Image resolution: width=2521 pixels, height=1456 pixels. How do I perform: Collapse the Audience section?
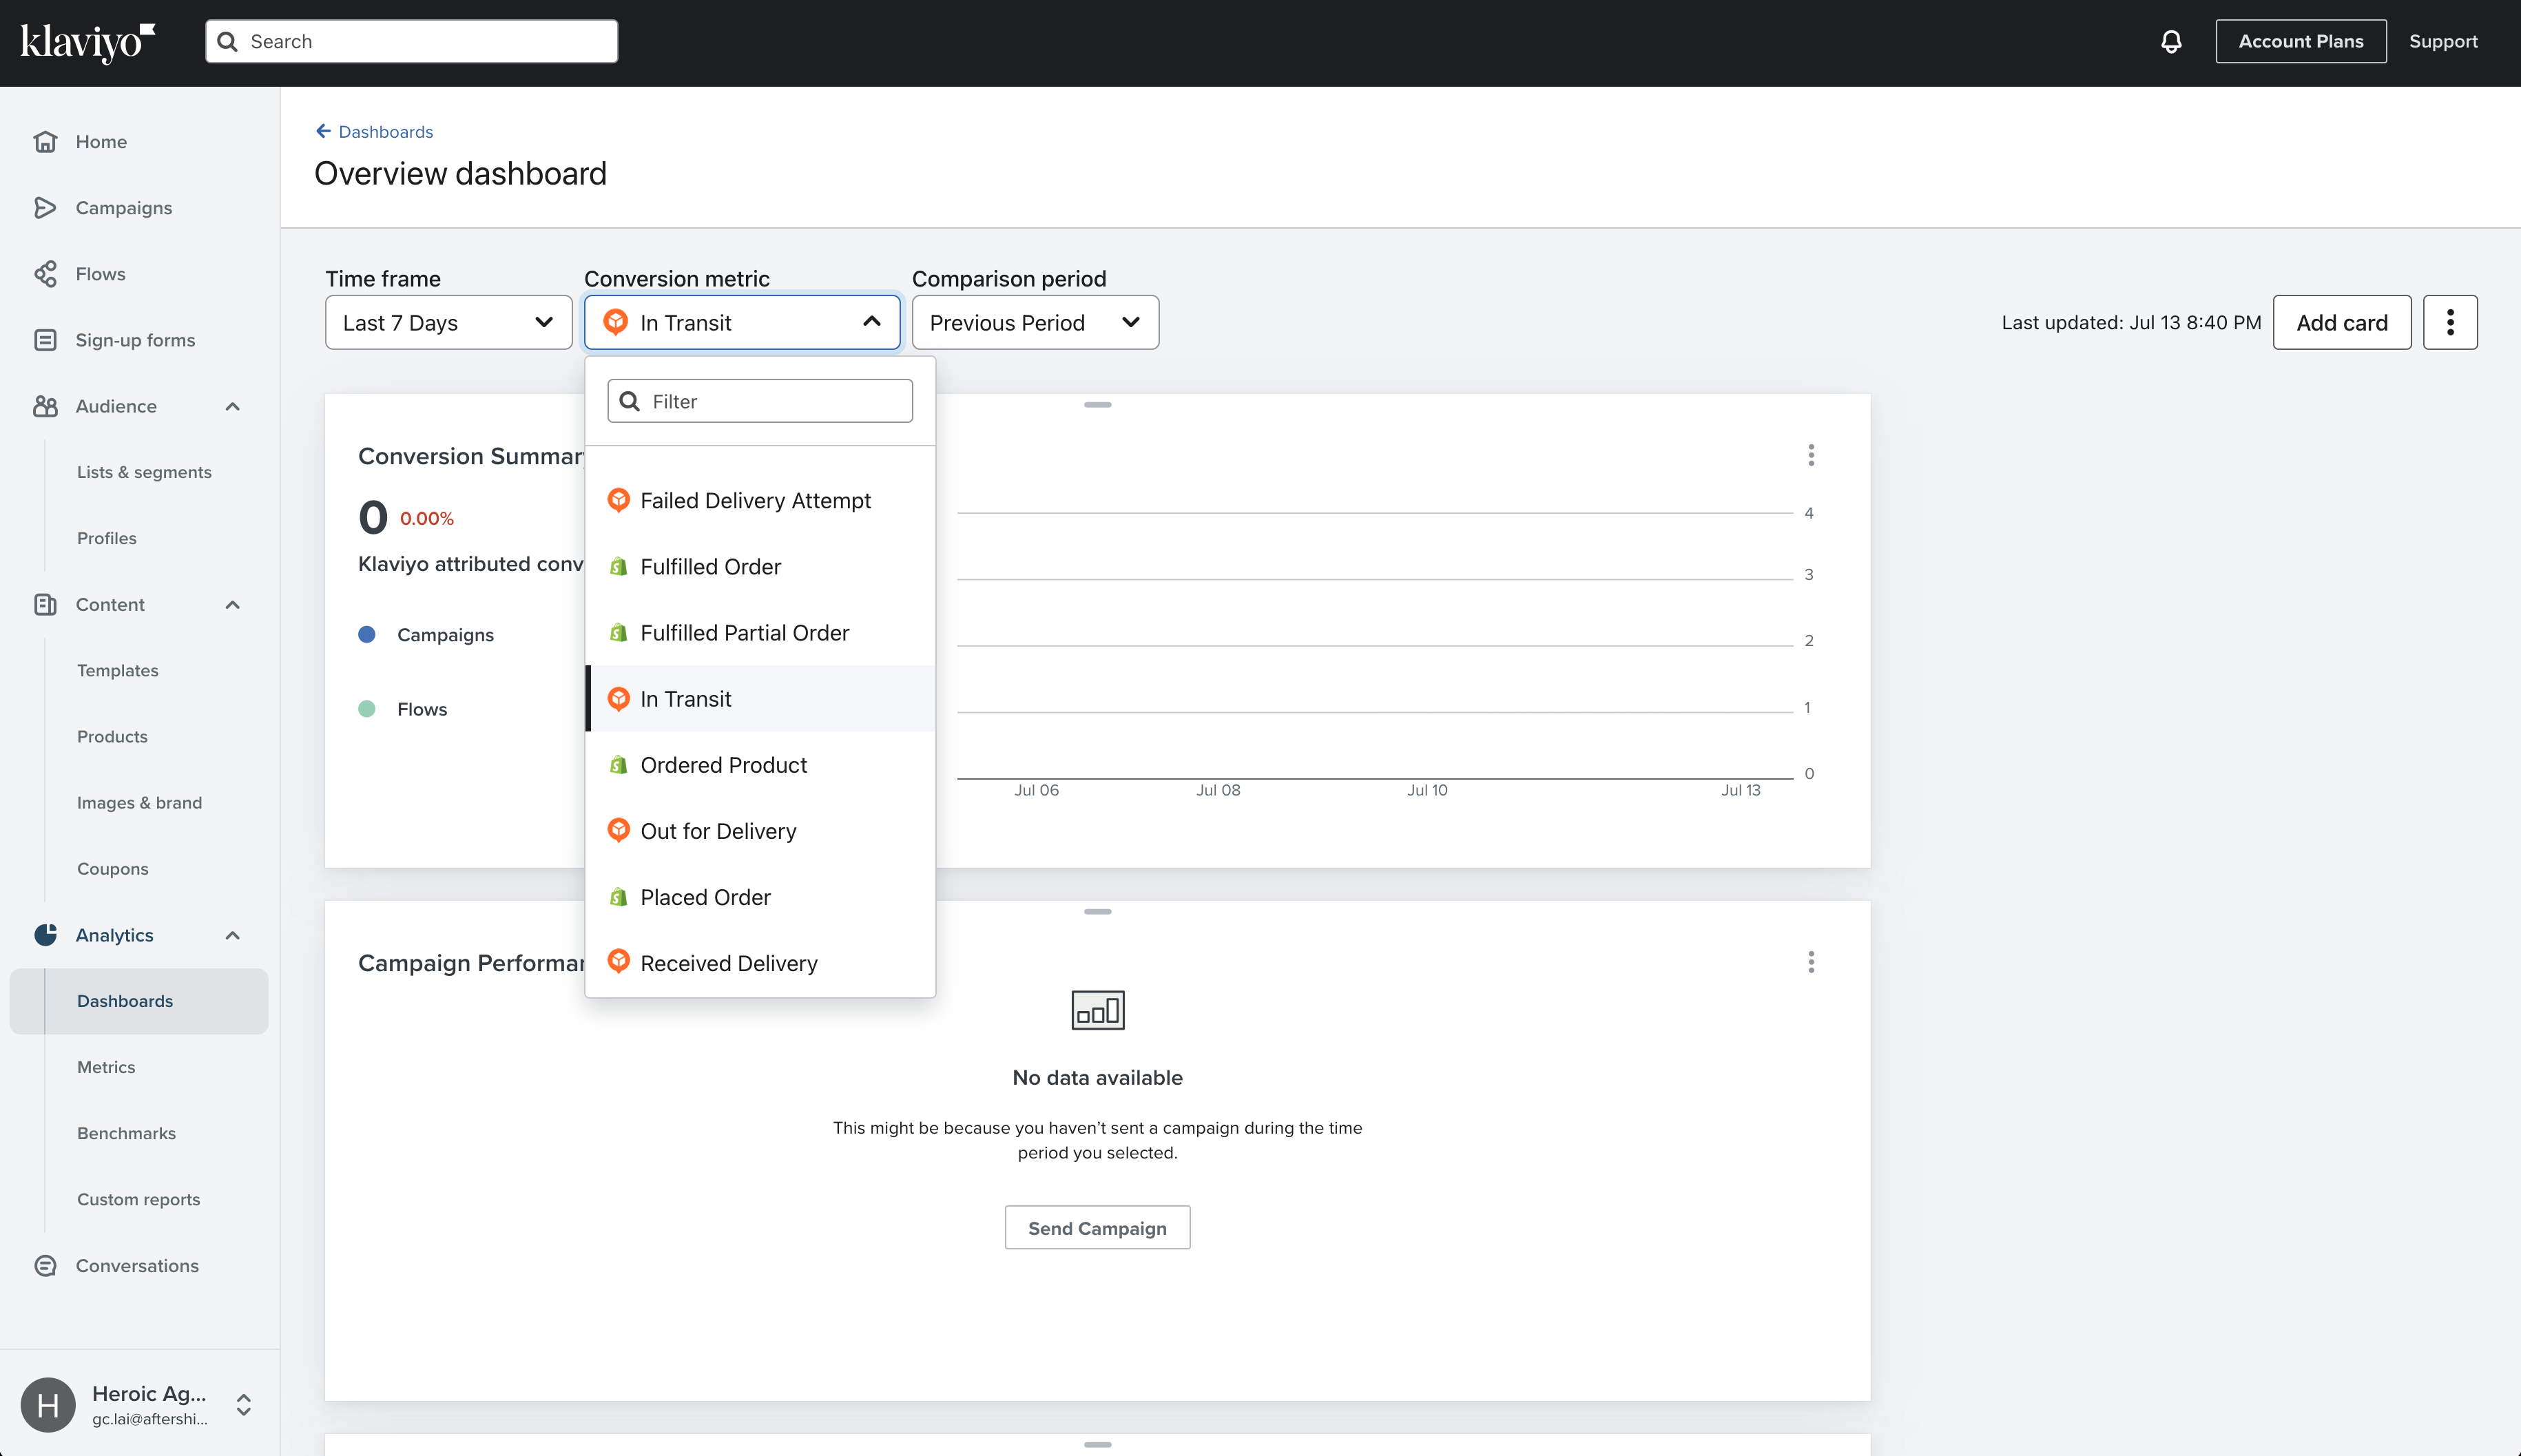click(x=233, y=406)
